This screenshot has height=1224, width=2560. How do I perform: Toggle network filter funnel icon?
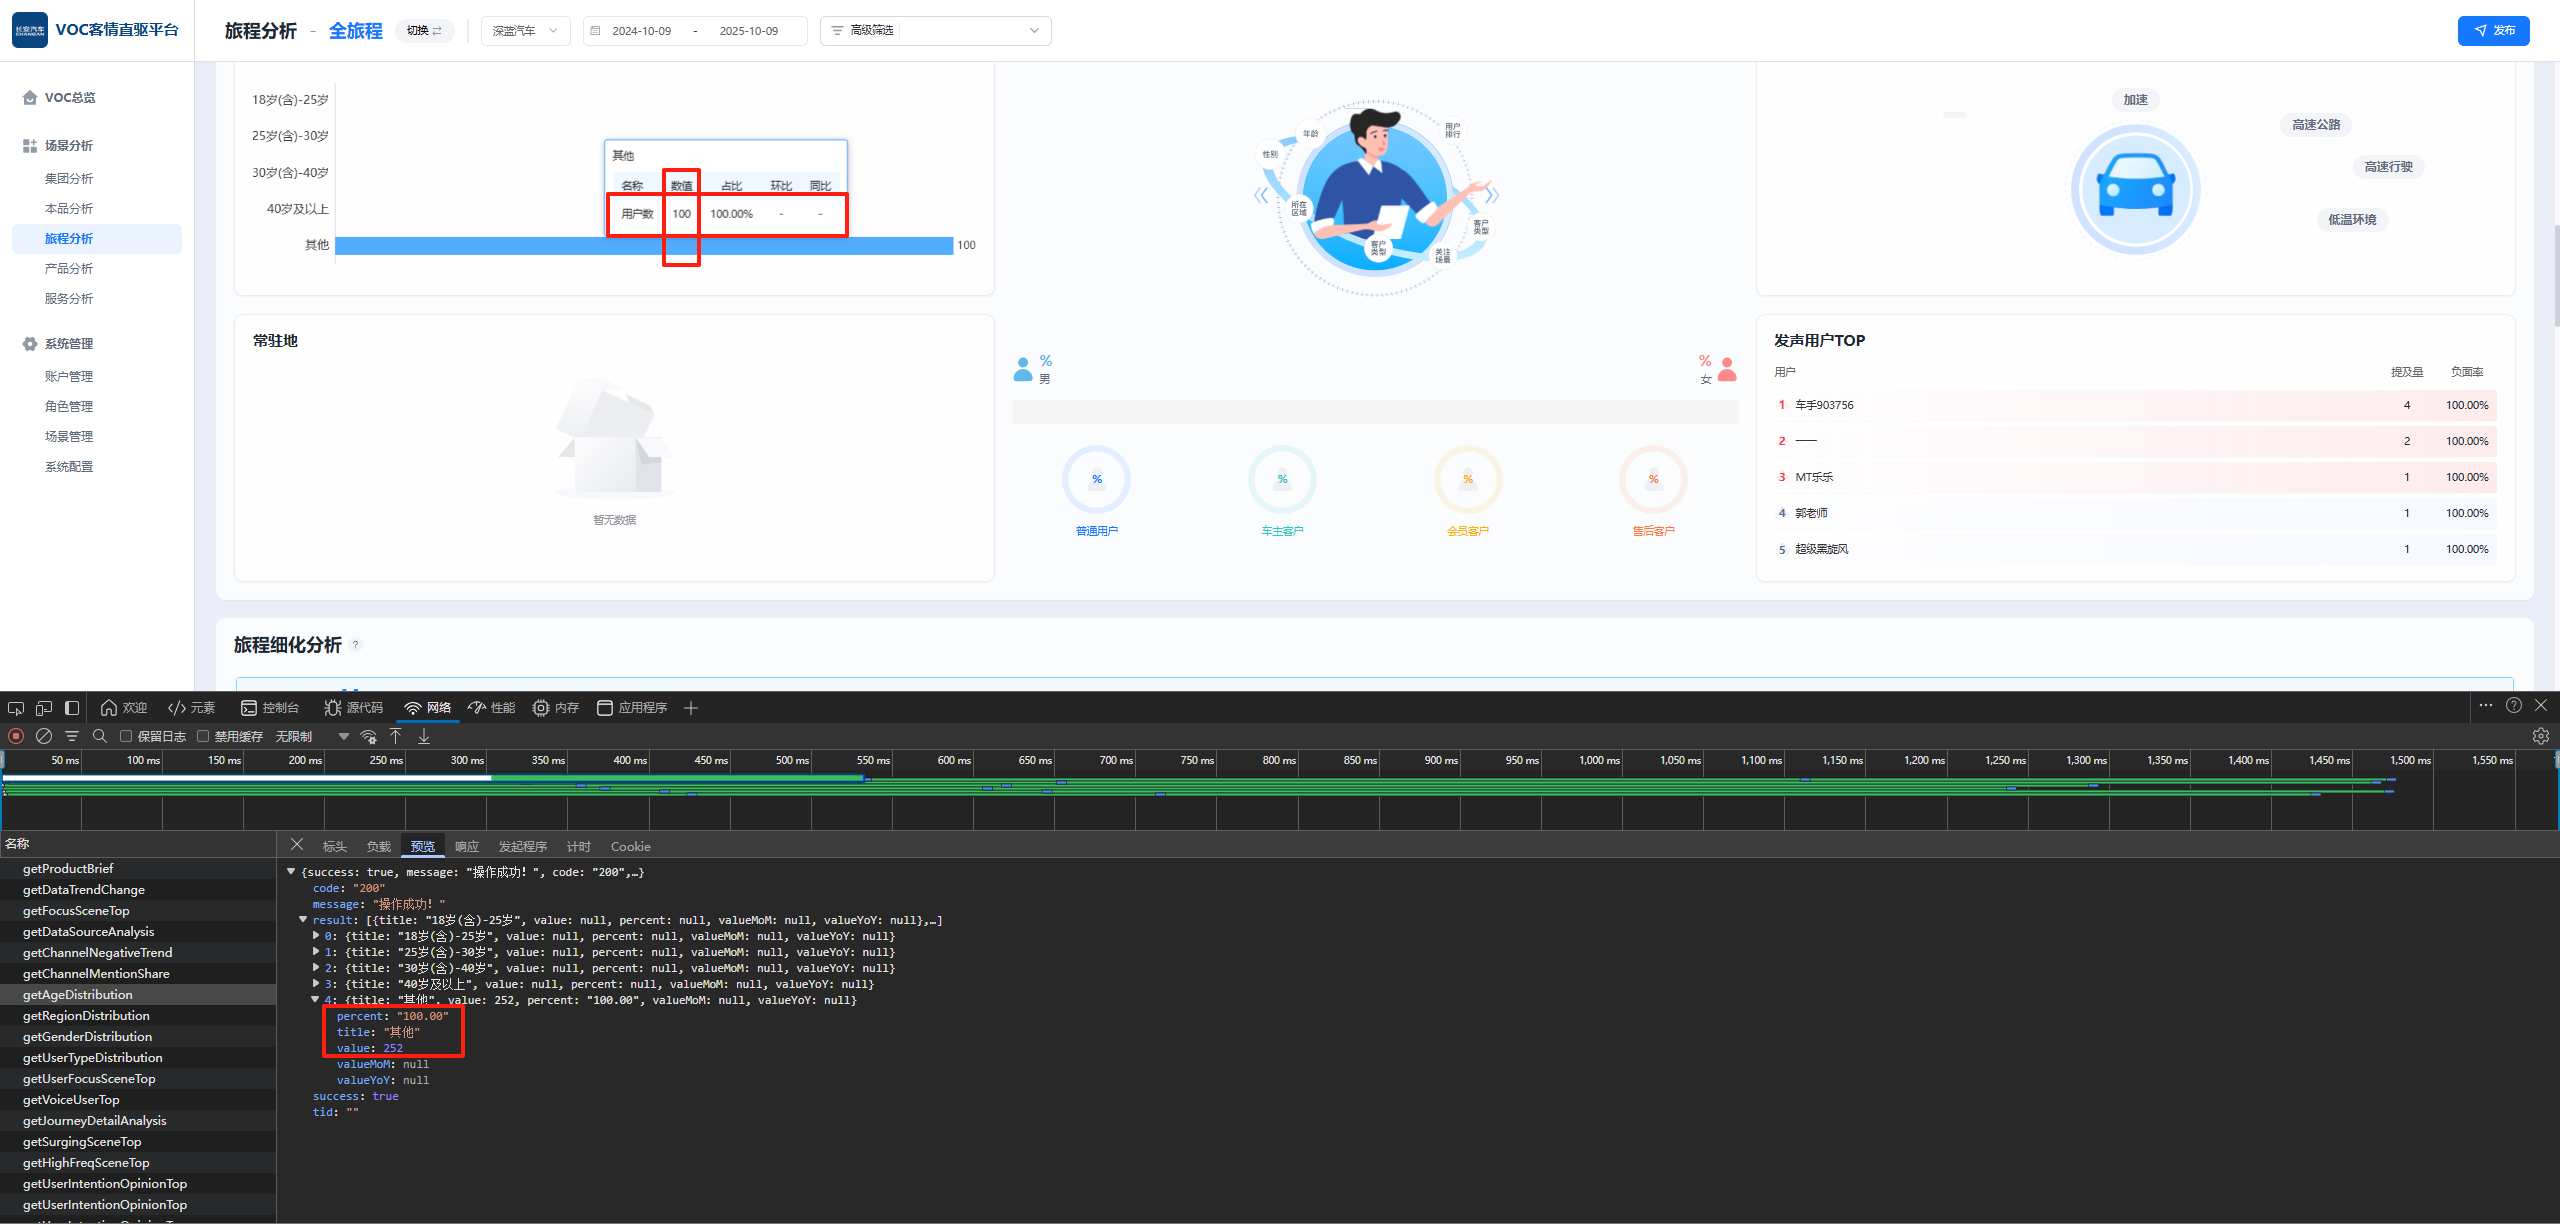tap(72, 736)
